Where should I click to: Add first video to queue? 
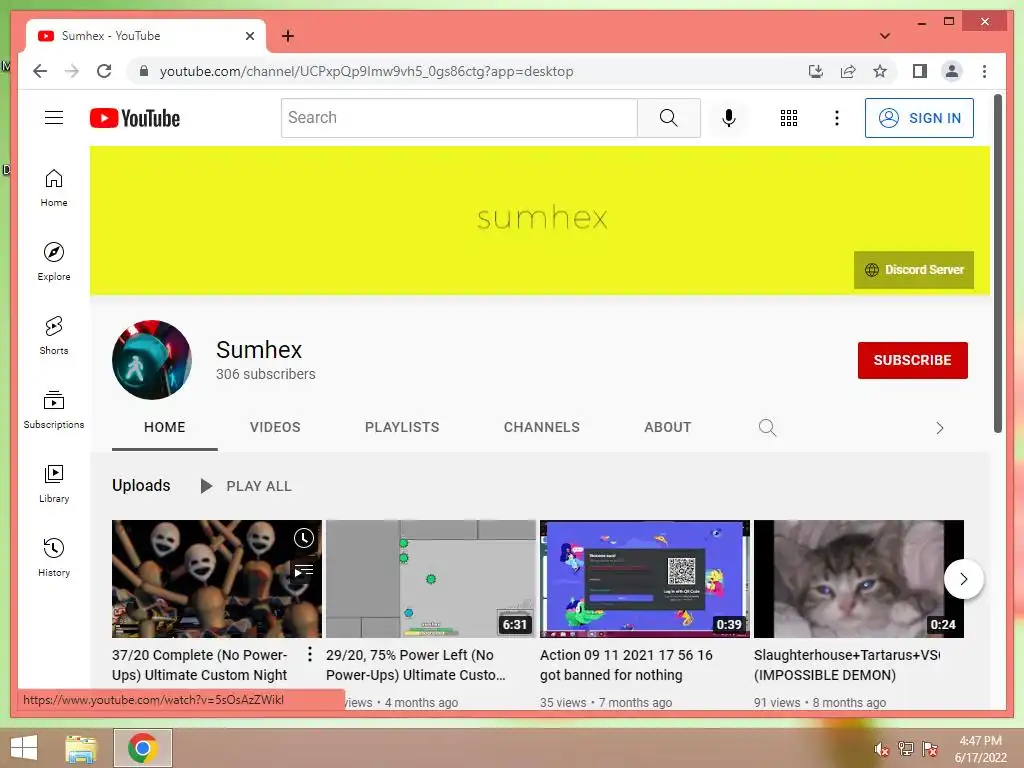(304, 571)
